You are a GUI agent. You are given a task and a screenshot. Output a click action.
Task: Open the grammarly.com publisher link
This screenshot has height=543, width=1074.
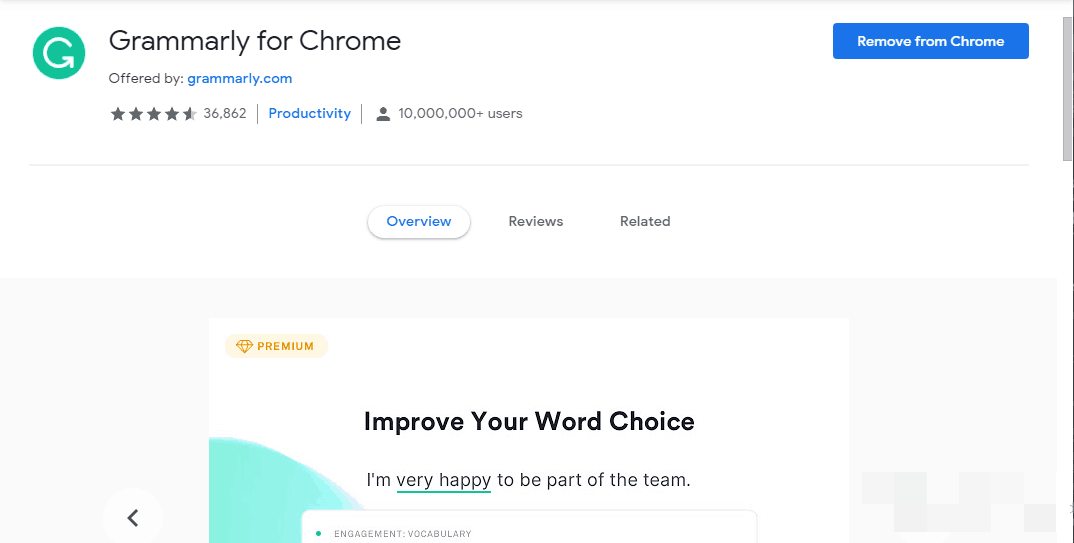(240, 78)
